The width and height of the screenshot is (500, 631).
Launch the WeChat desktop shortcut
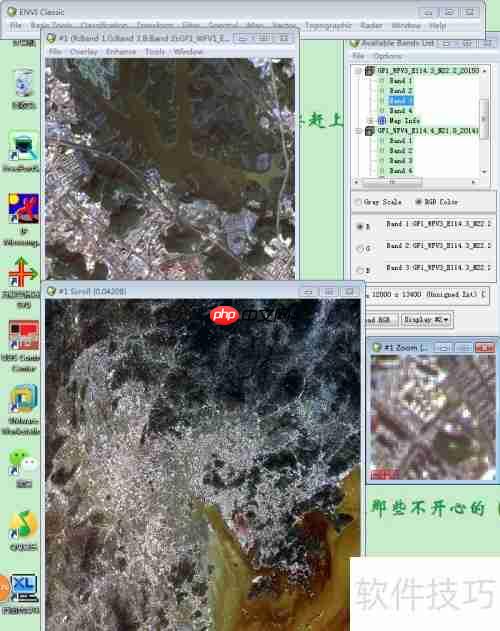click(x=23, y=463)
